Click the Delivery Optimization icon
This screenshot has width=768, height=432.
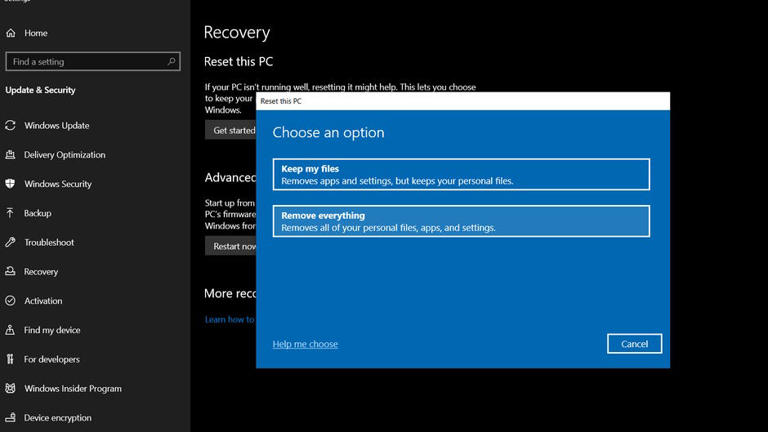(10, 155)
